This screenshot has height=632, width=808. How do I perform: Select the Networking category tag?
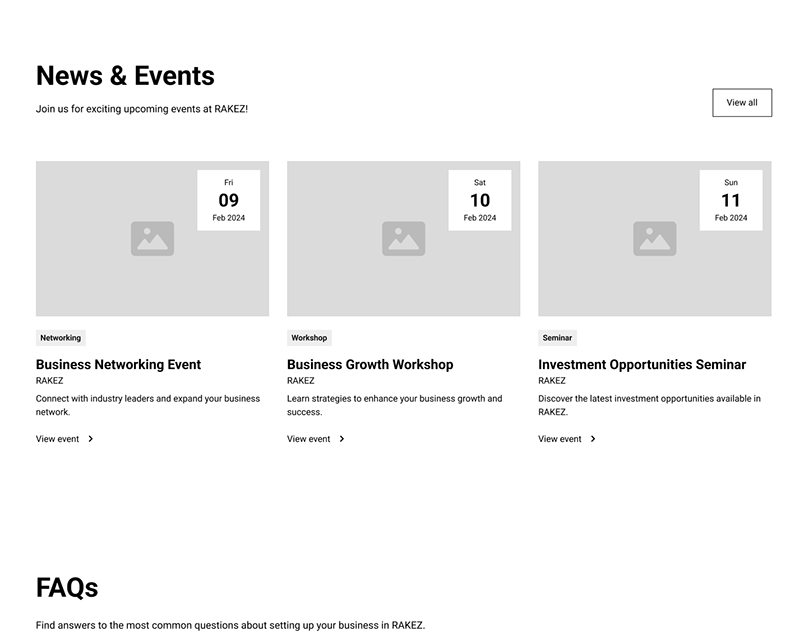click(x=60, y=337)
